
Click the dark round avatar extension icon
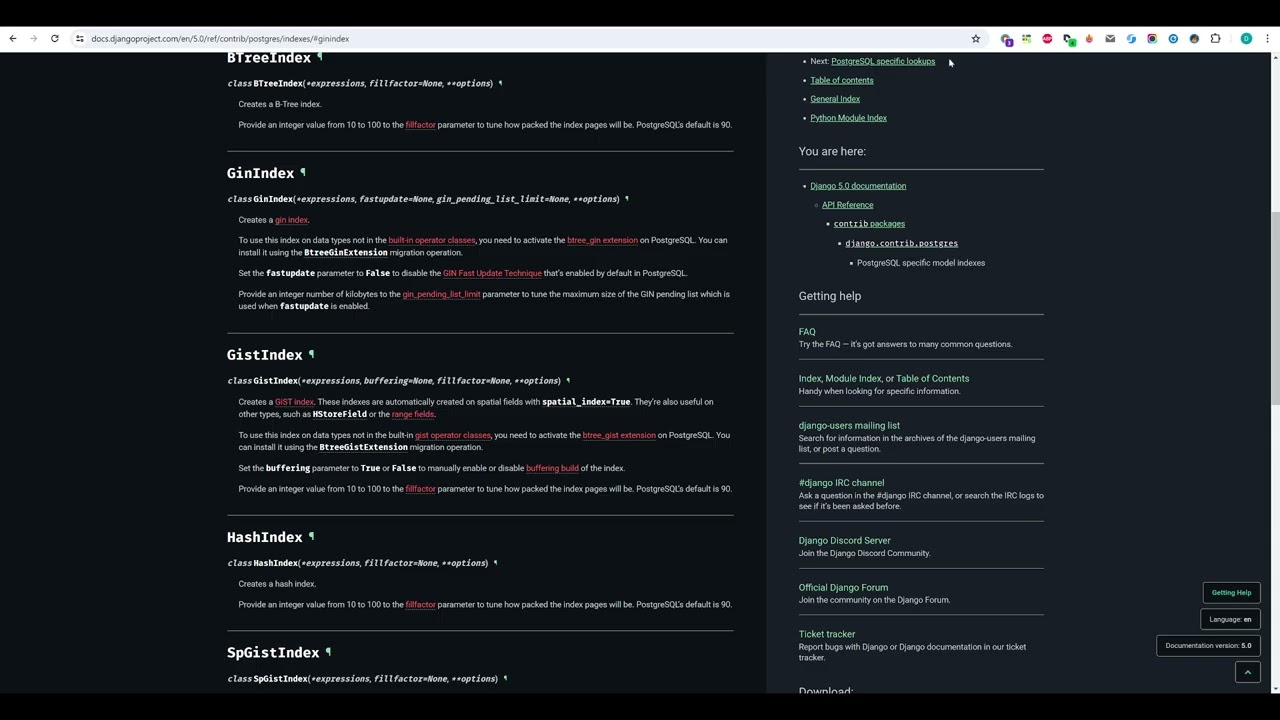pyautogui.click(x=1194, y=39)
